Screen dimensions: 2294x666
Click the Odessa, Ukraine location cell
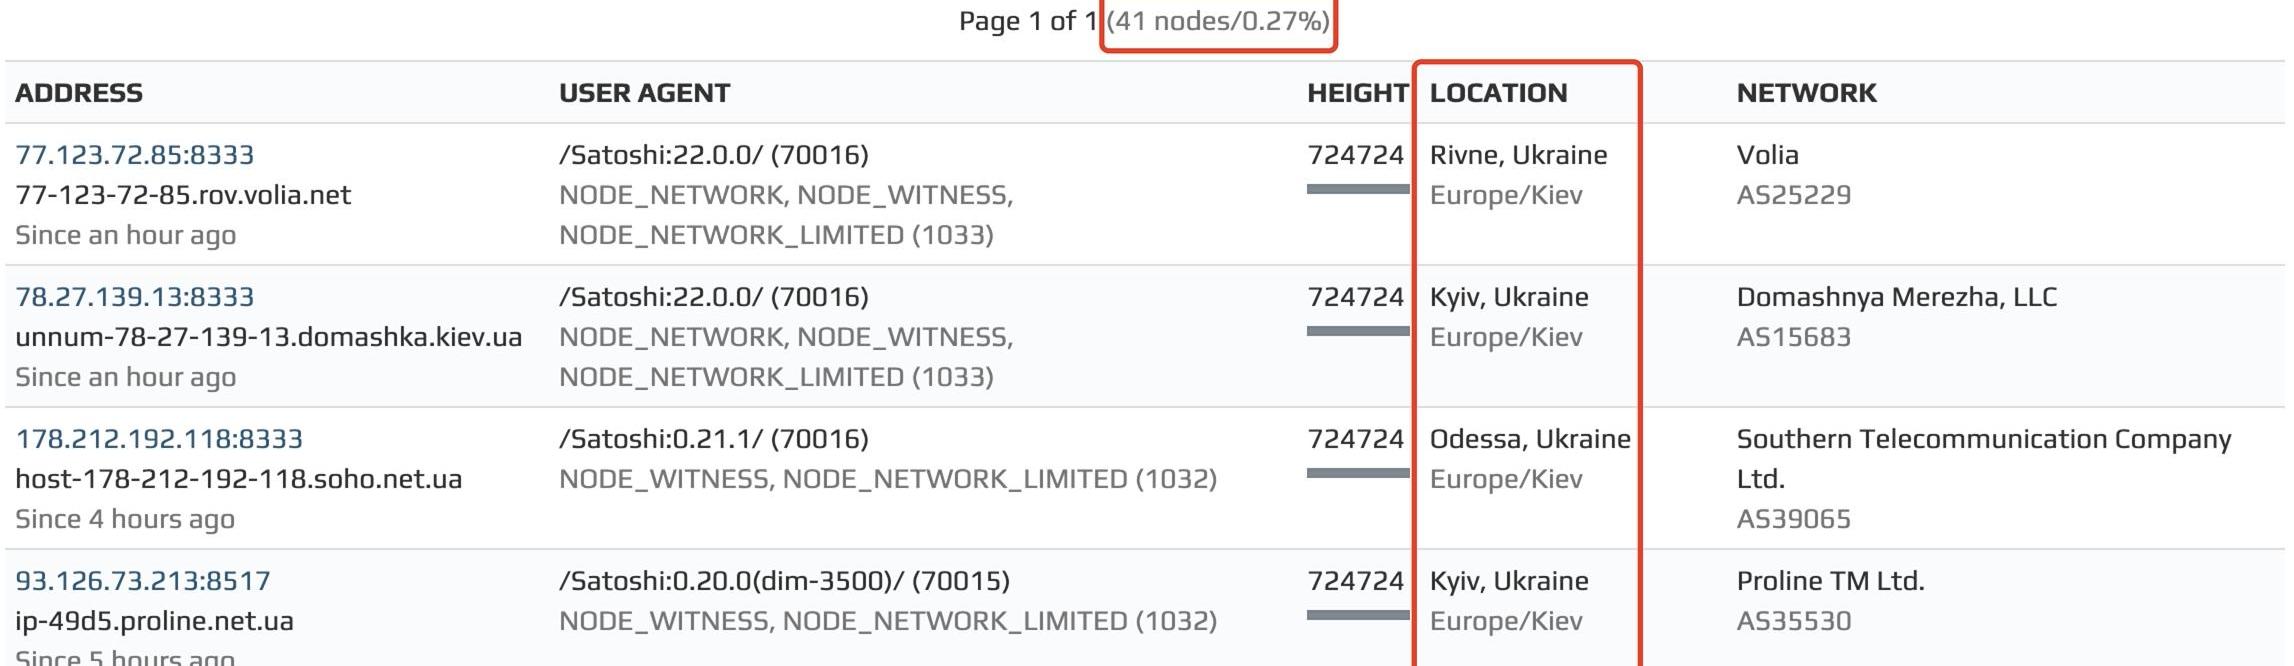tap(1529, 439)
